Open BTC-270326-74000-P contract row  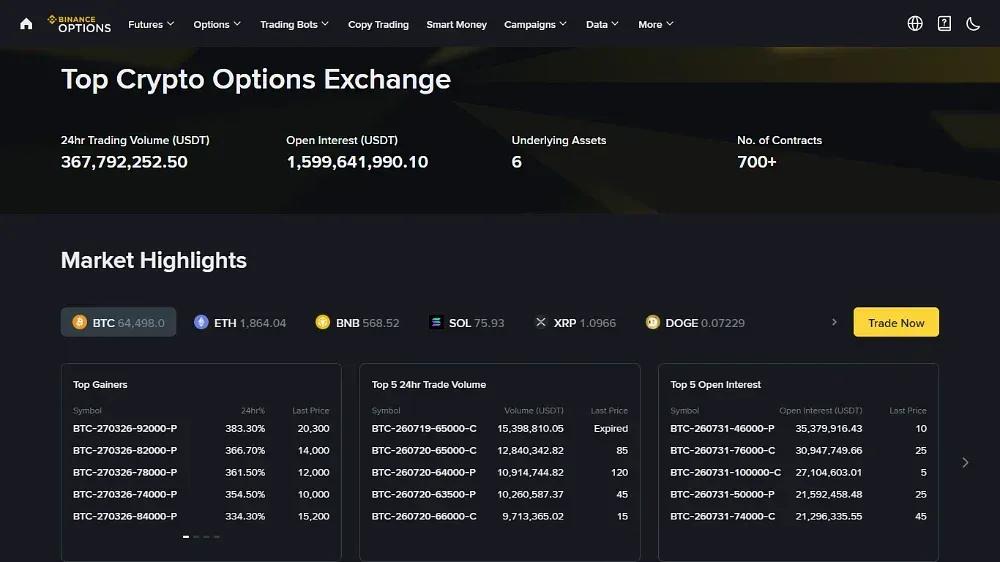[201, 494]
